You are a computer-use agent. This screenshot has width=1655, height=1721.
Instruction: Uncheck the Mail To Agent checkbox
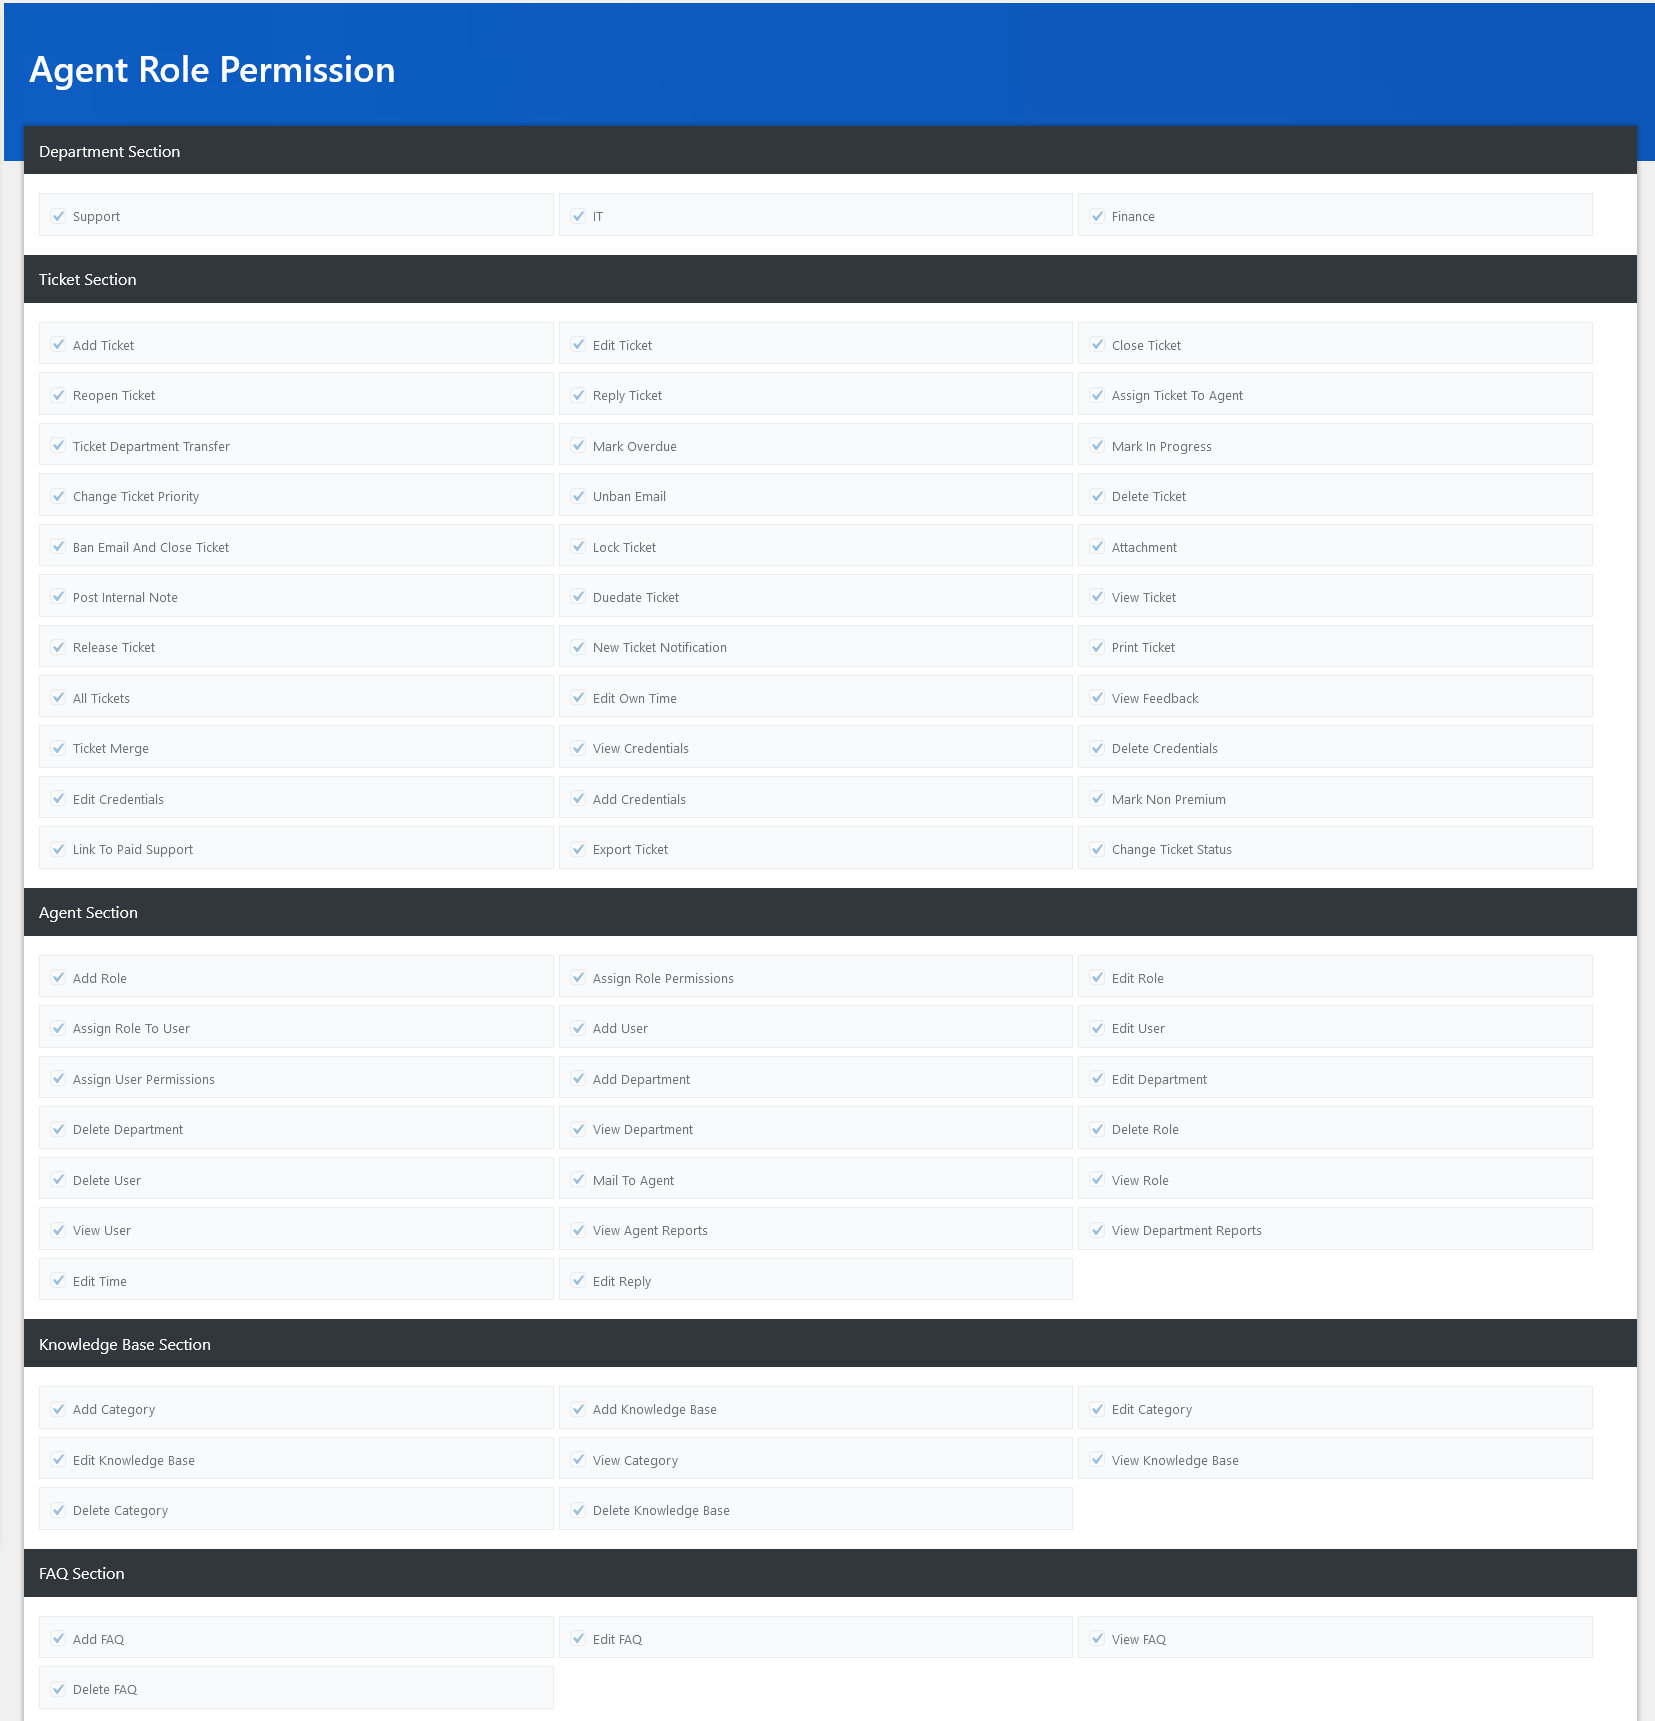pos(578,1180)
